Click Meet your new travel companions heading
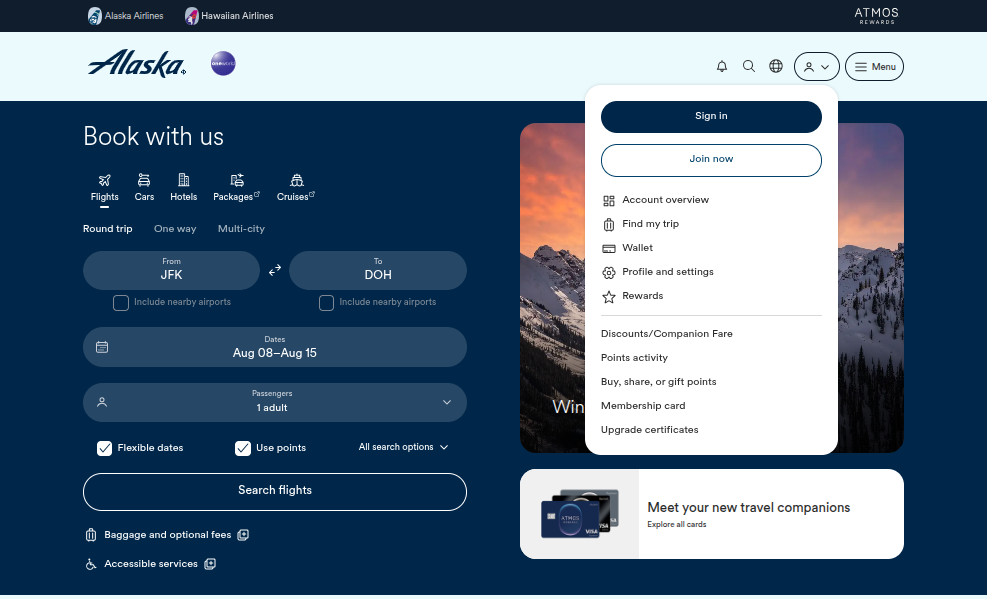This screenshot has width=987, height=599. pos(748,507)
